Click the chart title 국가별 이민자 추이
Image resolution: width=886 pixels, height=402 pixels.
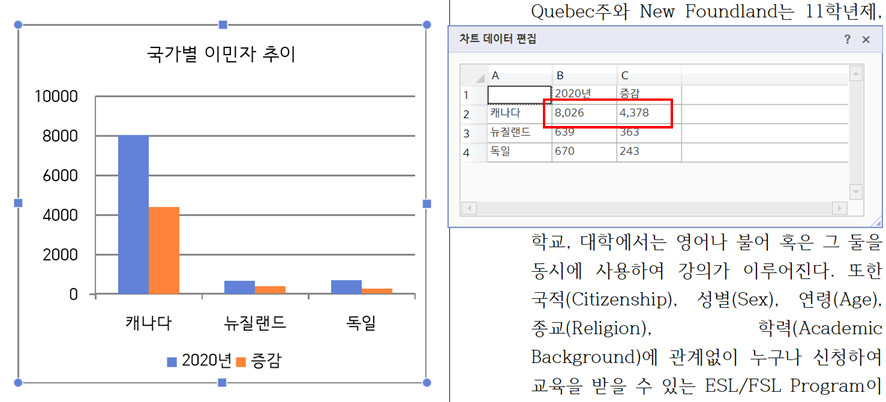coord(221,55)
